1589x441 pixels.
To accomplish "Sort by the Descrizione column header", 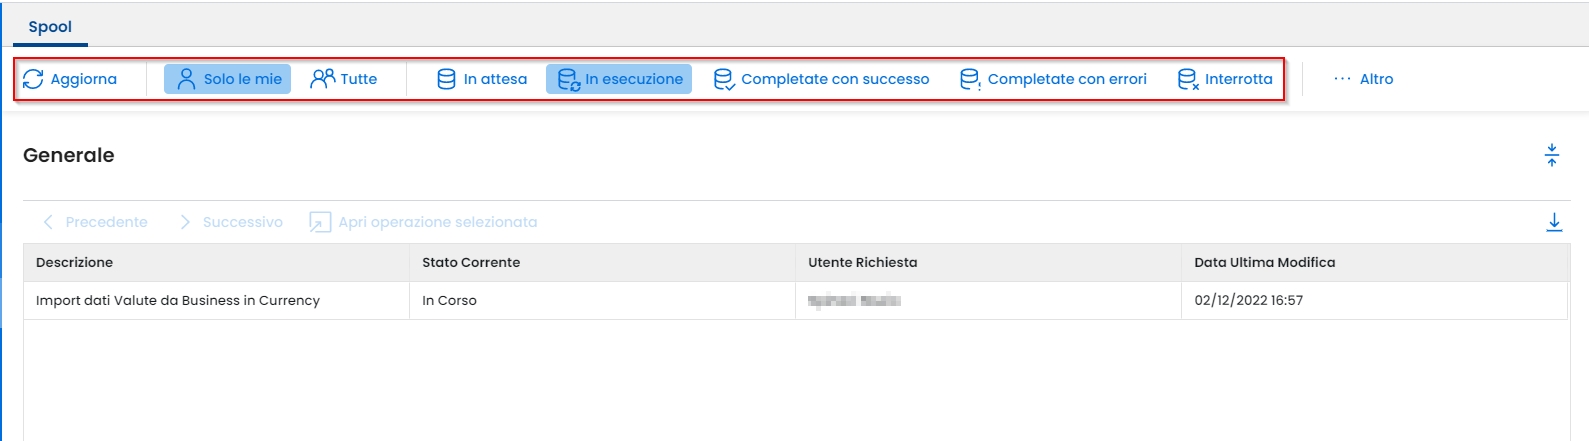I will [75, 262].
